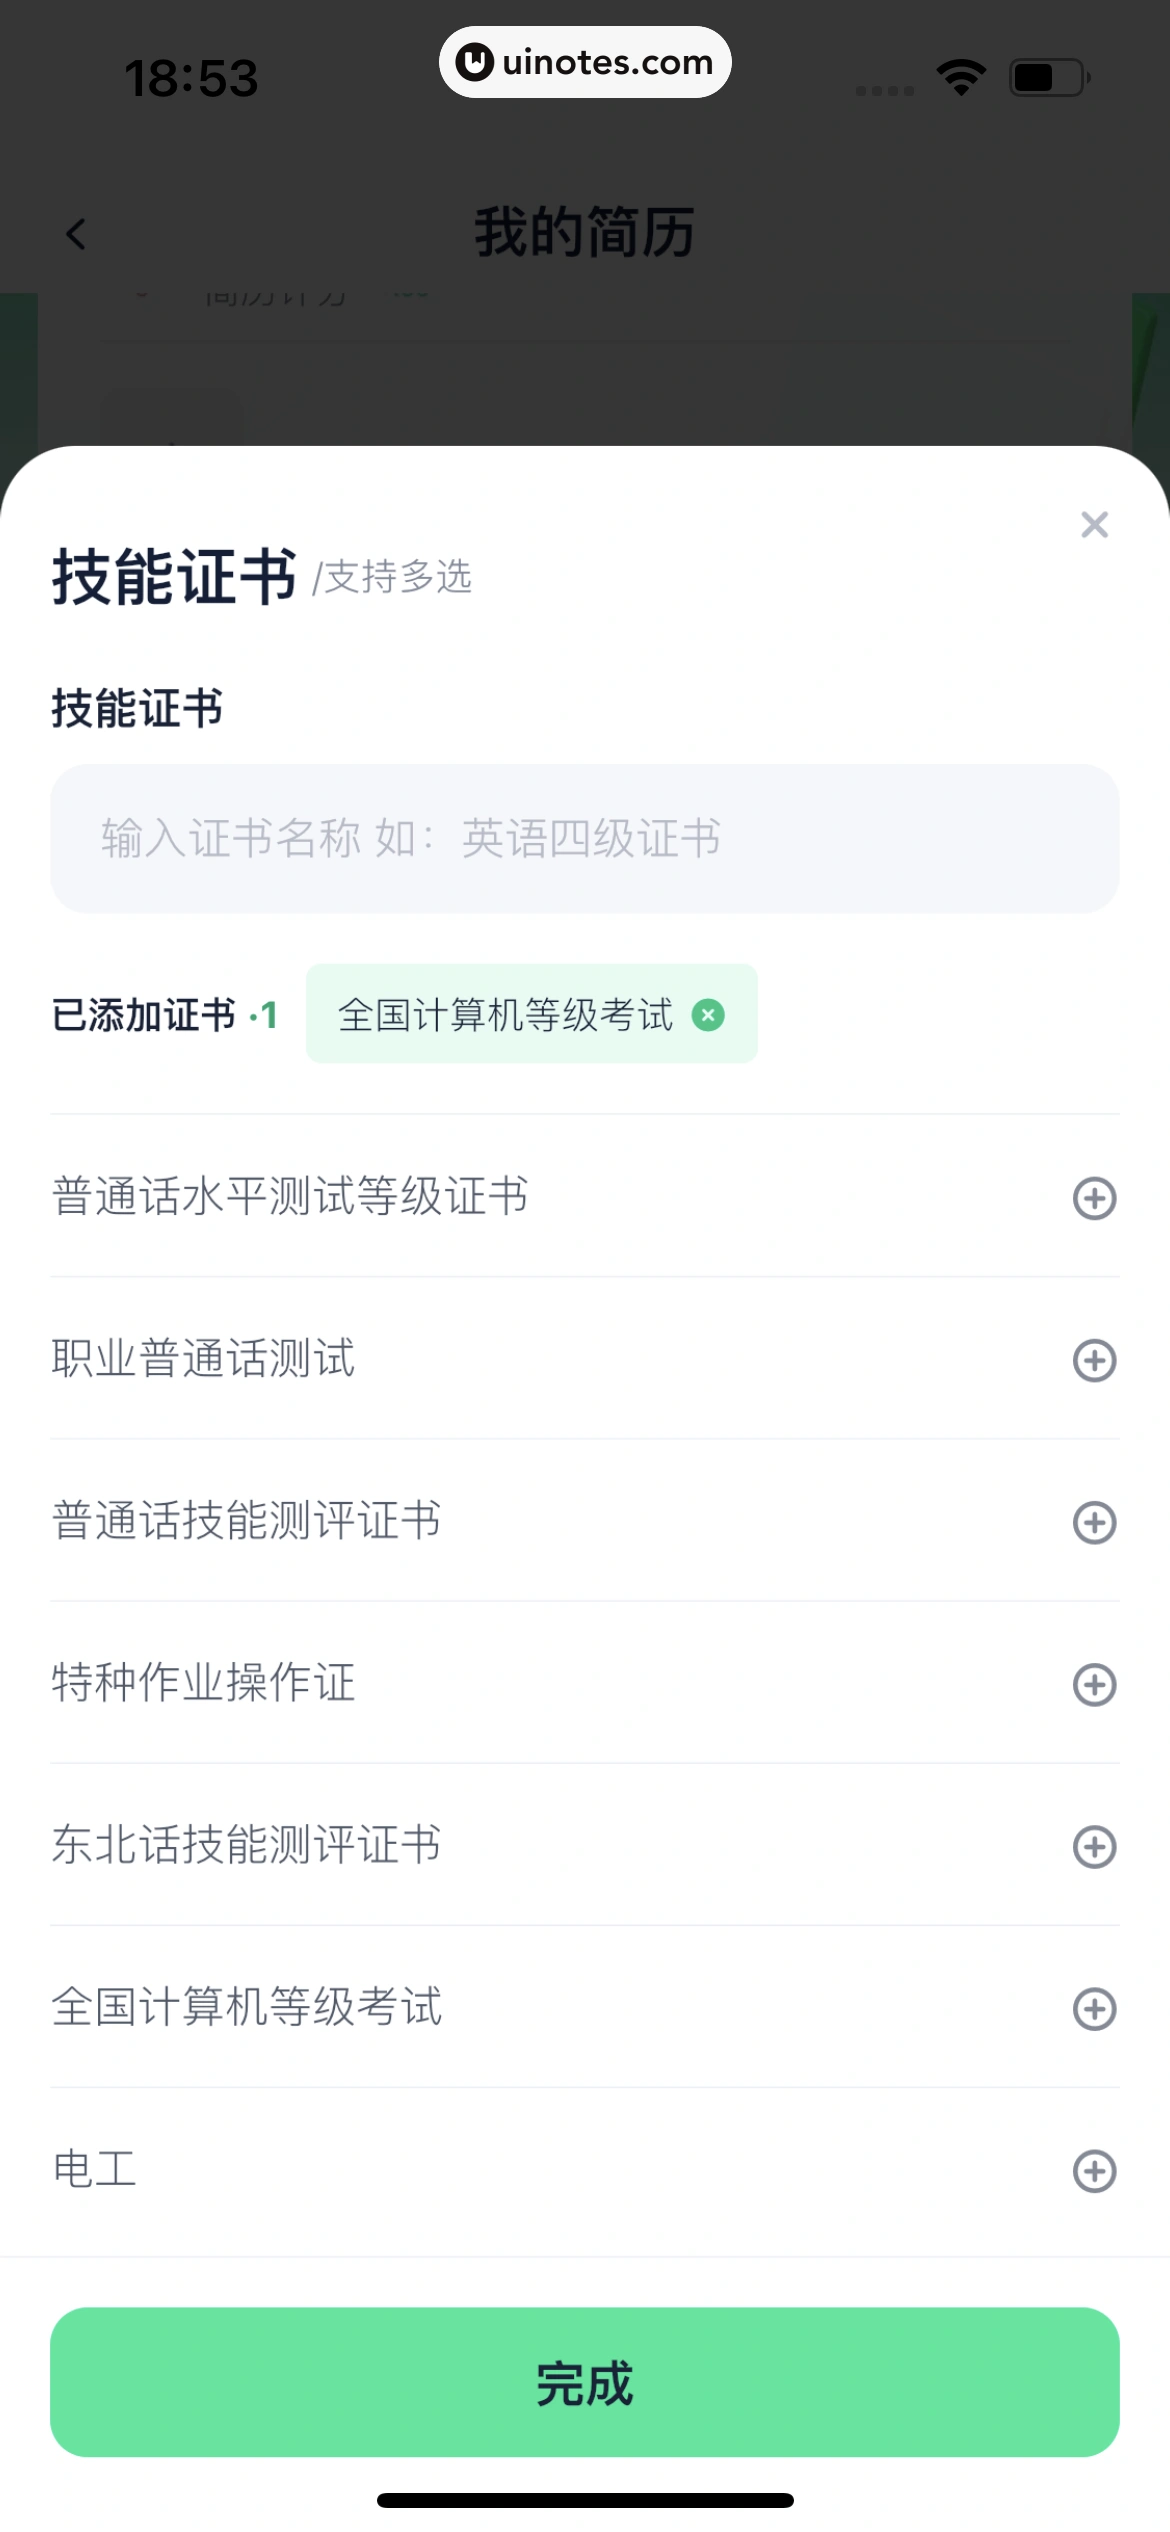Add 普通话水平测试等级证书 with plus icon
Screen dimensions: 1170x2532
pyautogui.click(x=1094, y=1198)
